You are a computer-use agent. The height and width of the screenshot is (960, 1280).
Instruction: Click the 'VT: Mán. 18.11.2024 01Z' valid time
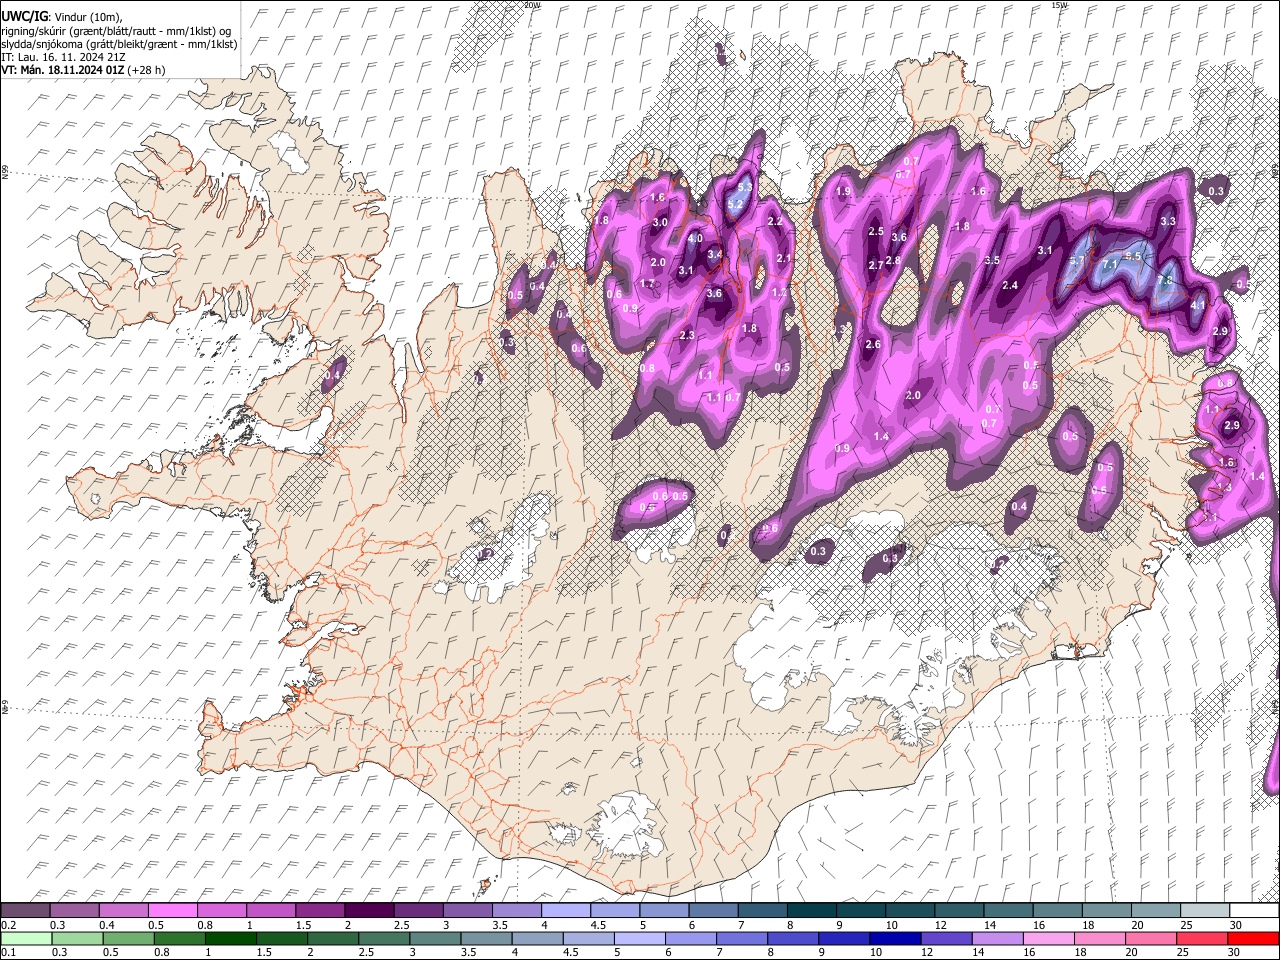pyautogui.click(x=62, y=70)
